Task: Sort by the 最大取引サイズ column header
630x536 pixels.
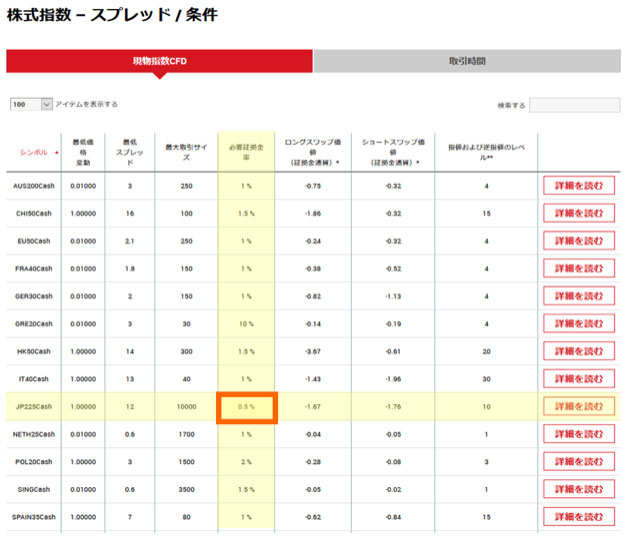Action: pyautogui.click(x=186, y=152)
